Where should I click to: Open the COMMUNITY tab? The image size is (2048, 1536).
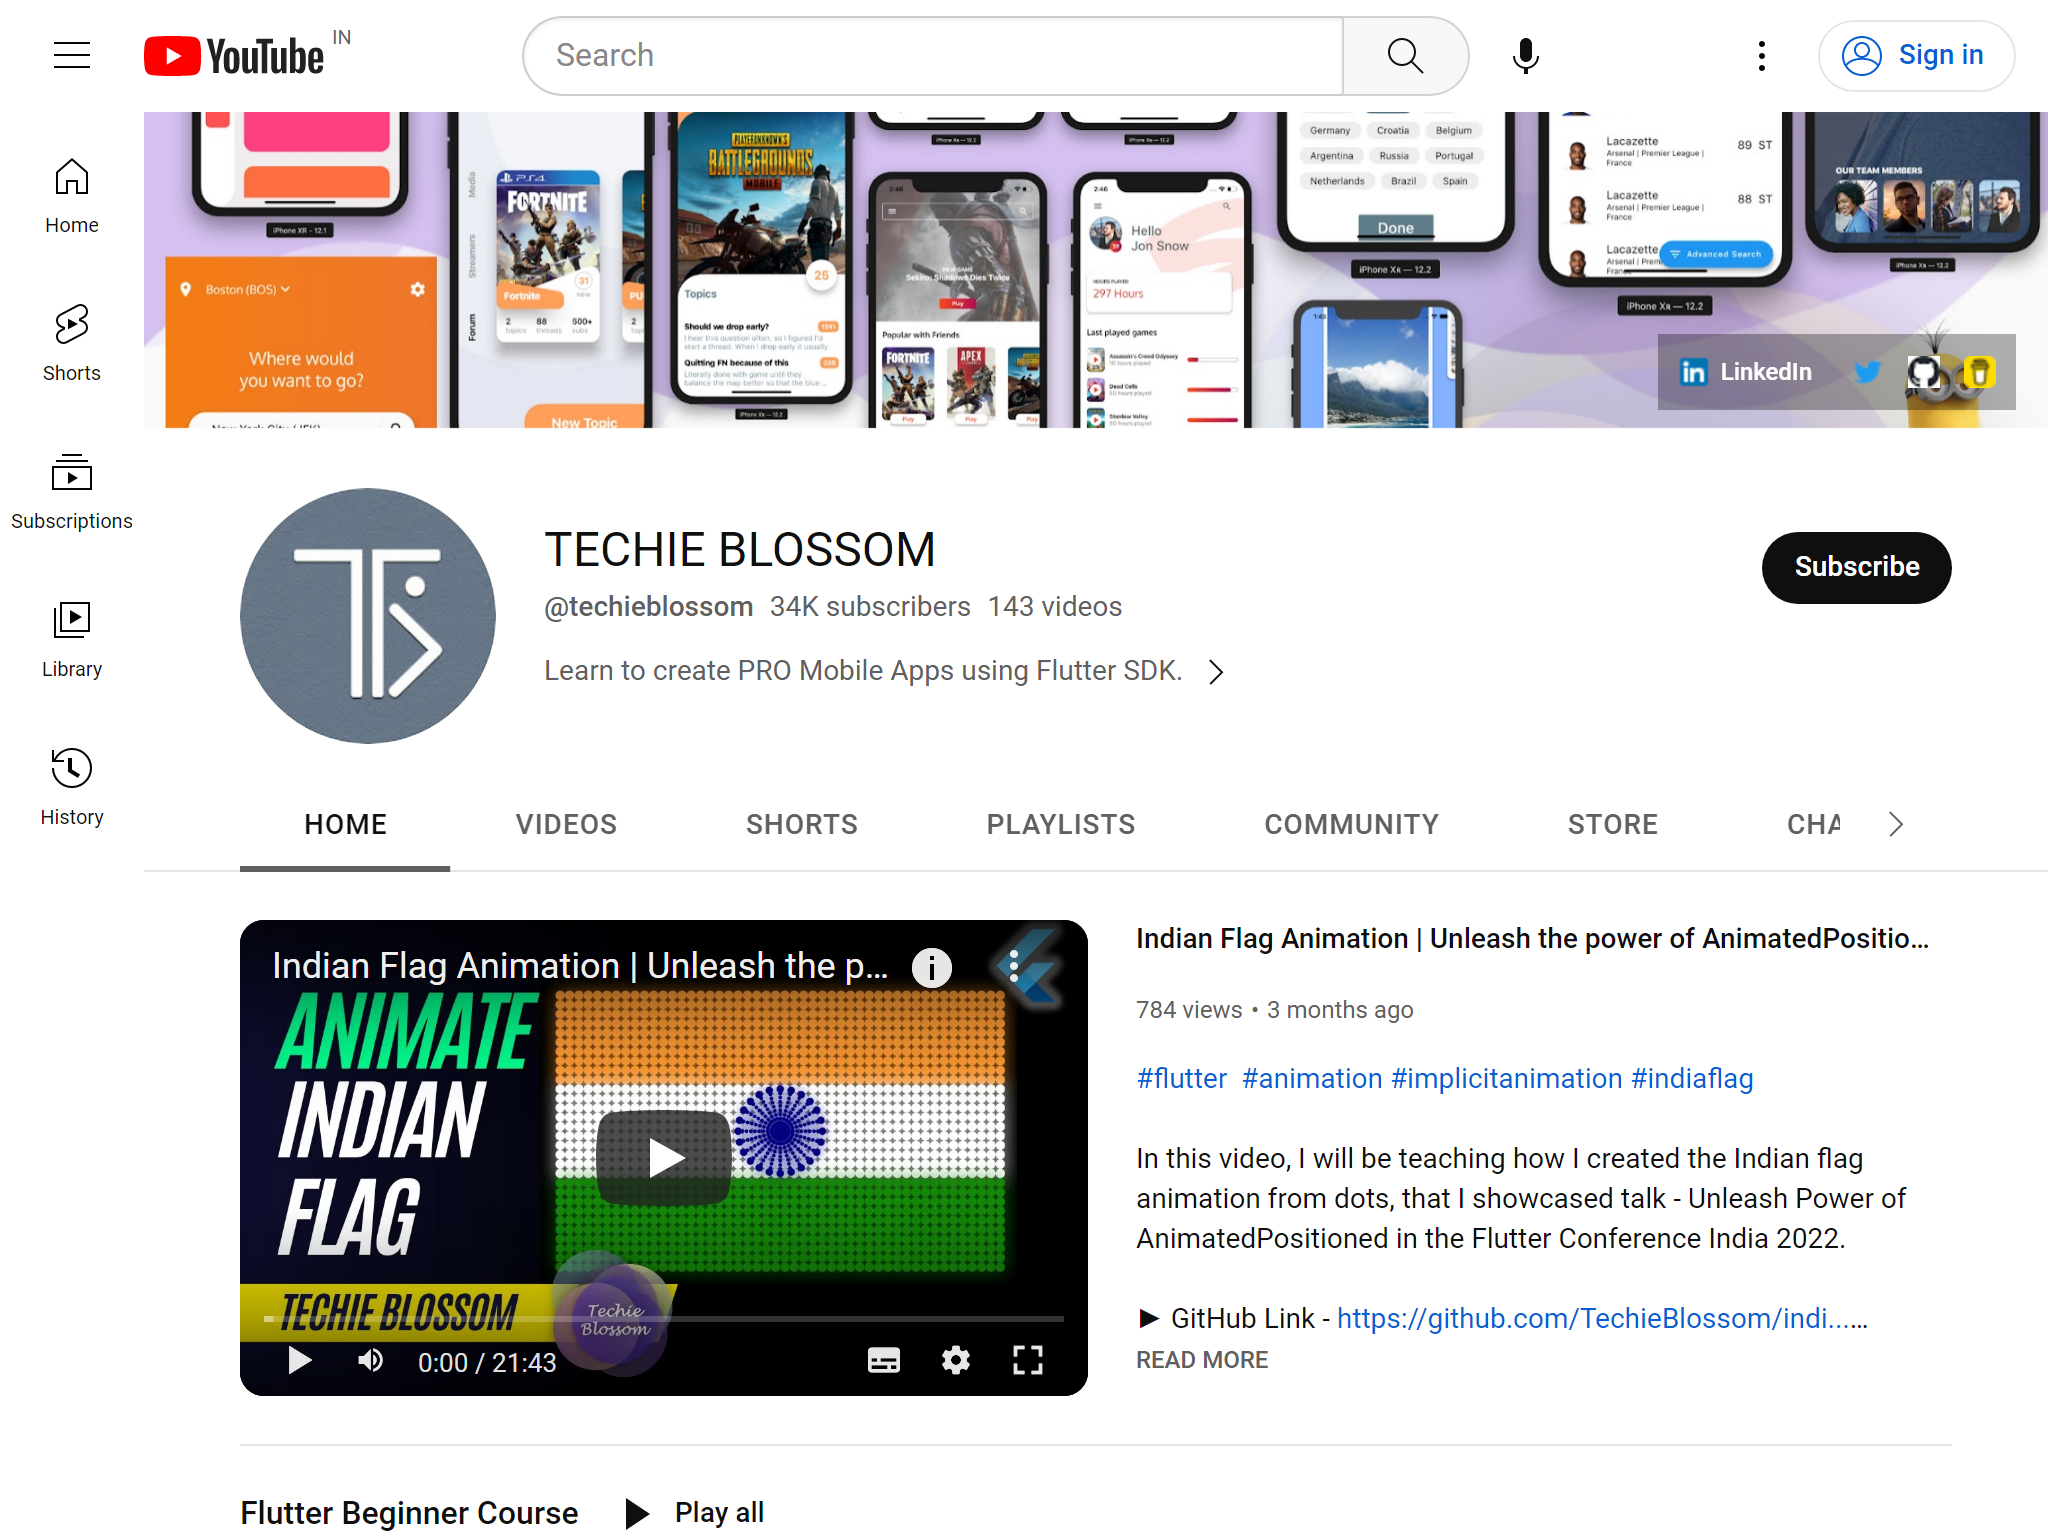tap(1351, 824)
